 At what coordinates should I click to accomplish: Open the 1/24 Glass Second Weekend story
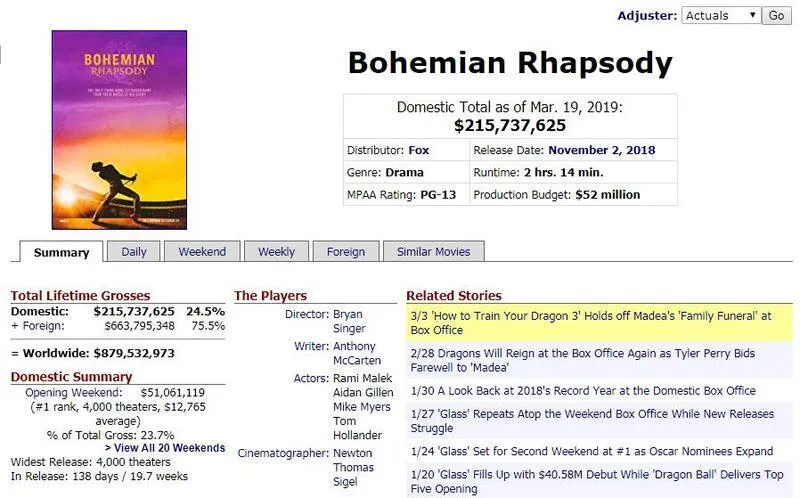click(x=592, y=451)
